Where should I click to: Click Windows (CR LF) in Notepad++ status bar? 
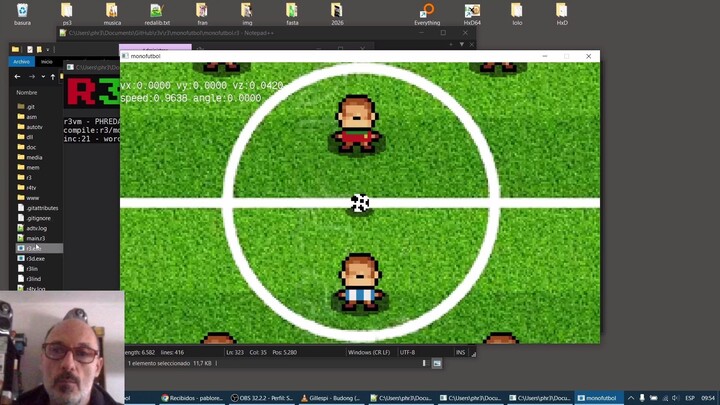coord(369,352)
